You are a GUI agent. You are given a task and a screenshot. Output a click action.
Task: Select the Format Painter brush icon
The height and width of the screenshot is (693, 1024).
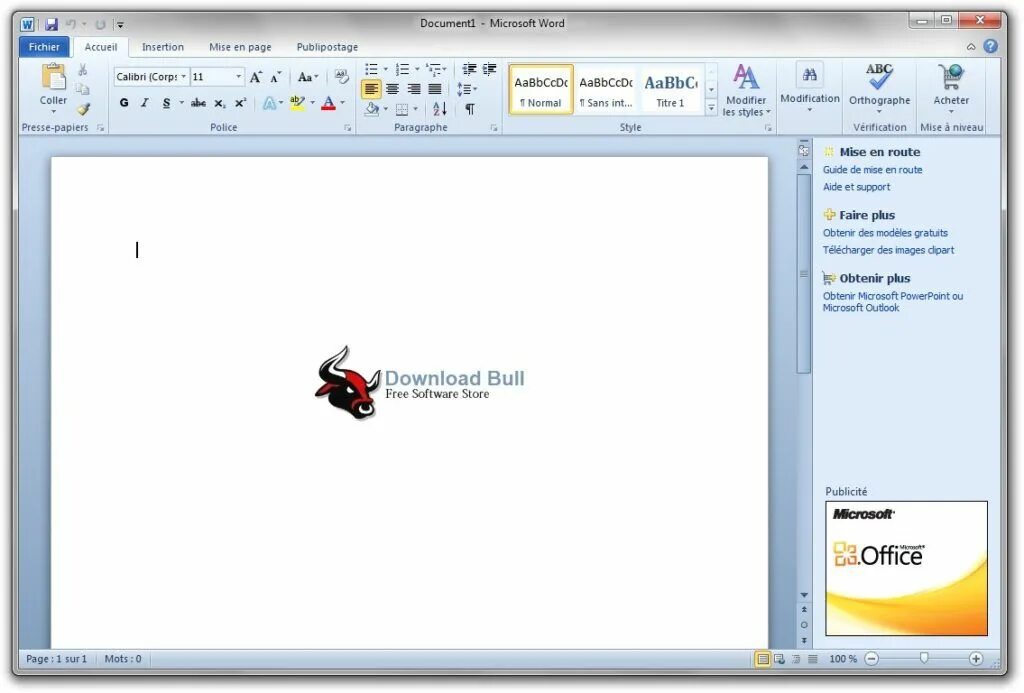tap(83, 109)
